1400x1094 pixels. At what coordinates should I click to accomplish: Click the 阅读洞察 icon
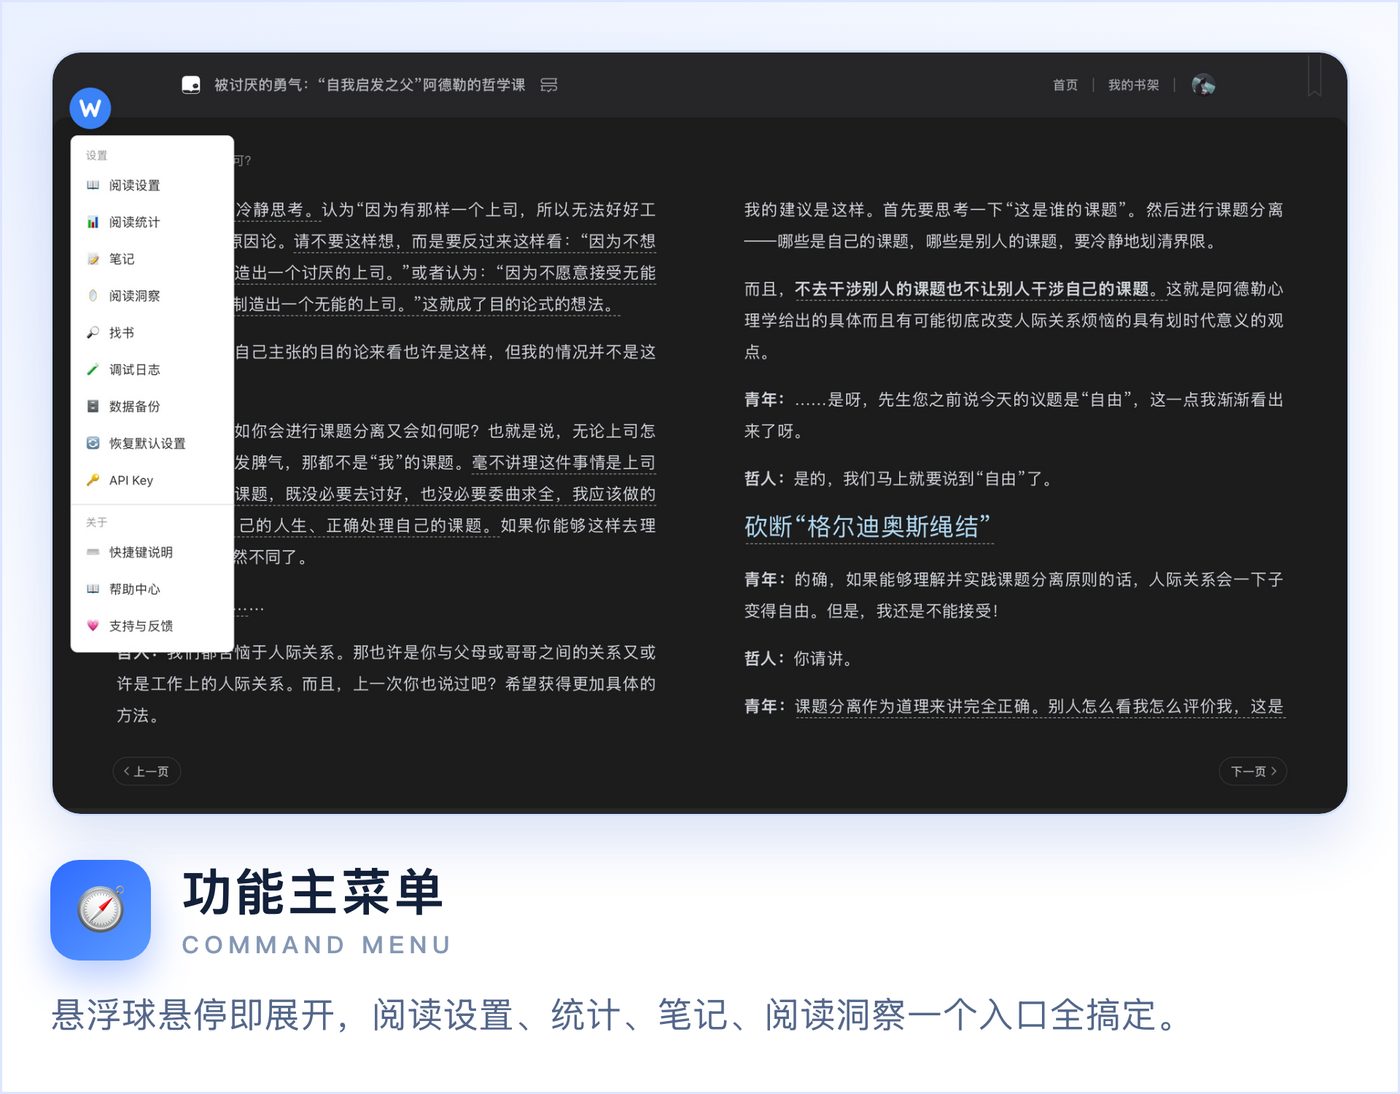click(93, 296)
